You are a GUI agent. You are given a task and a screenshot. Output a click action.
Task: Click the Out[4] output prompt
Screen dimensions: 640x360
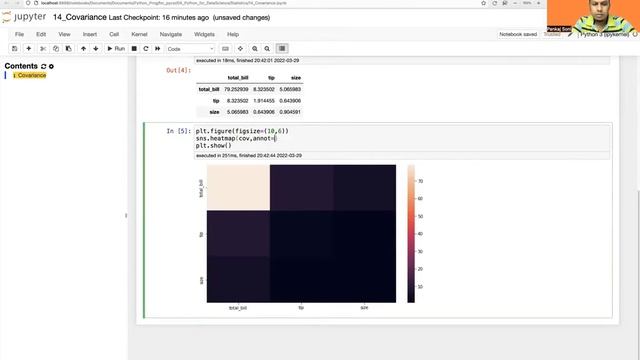[178, 70]
